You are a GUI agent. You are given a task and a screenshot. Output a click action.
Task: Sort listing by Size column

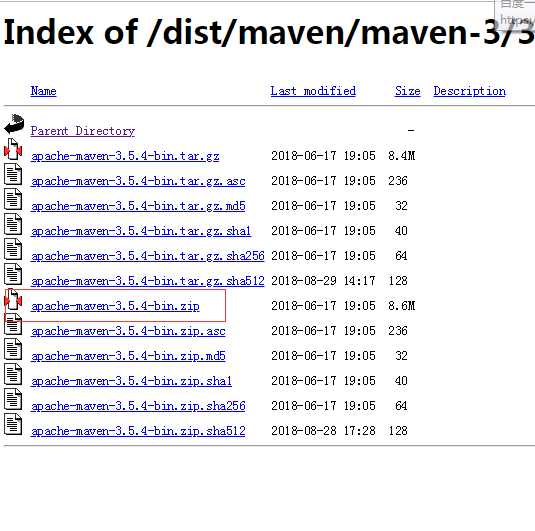pyautogui.click(x=407, y=91)
